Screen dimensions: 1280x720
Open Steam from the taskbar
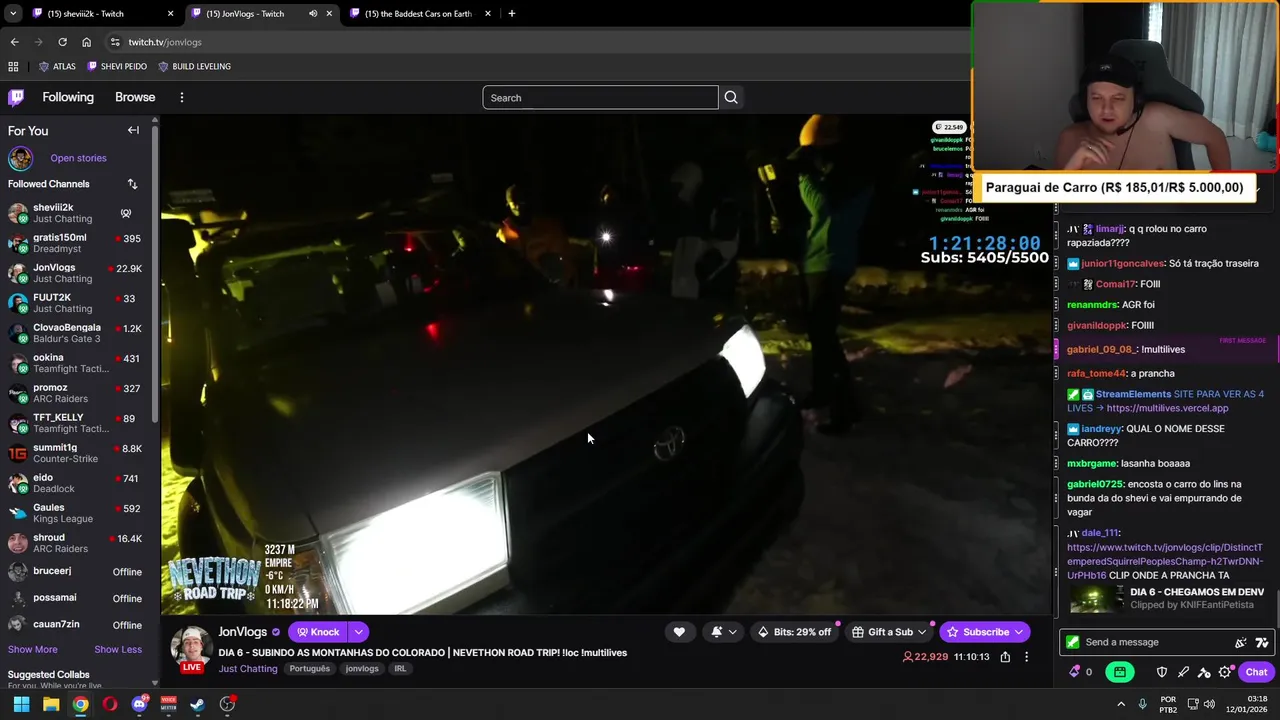(x=198, y=704)
